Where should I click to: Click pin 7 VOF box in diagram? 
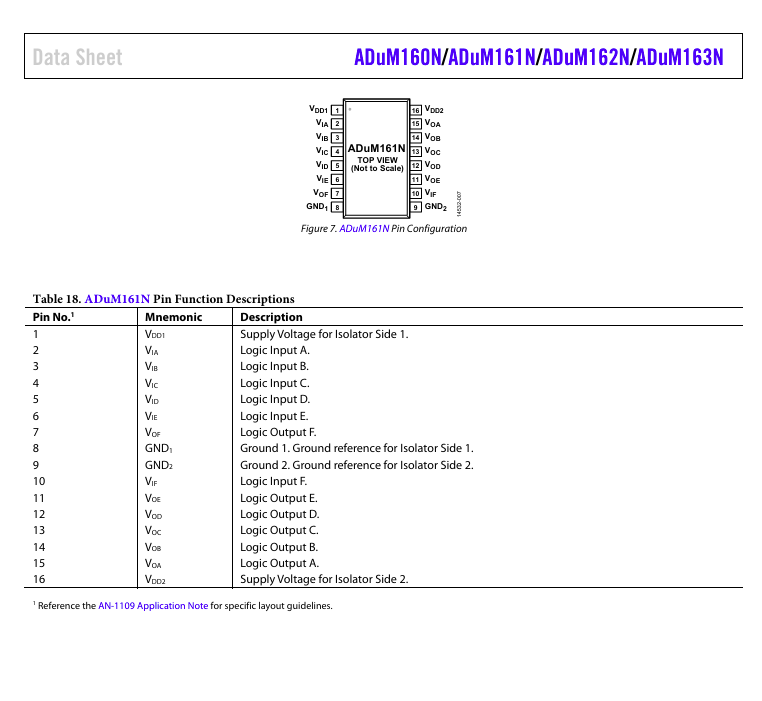tap(337, 193)
